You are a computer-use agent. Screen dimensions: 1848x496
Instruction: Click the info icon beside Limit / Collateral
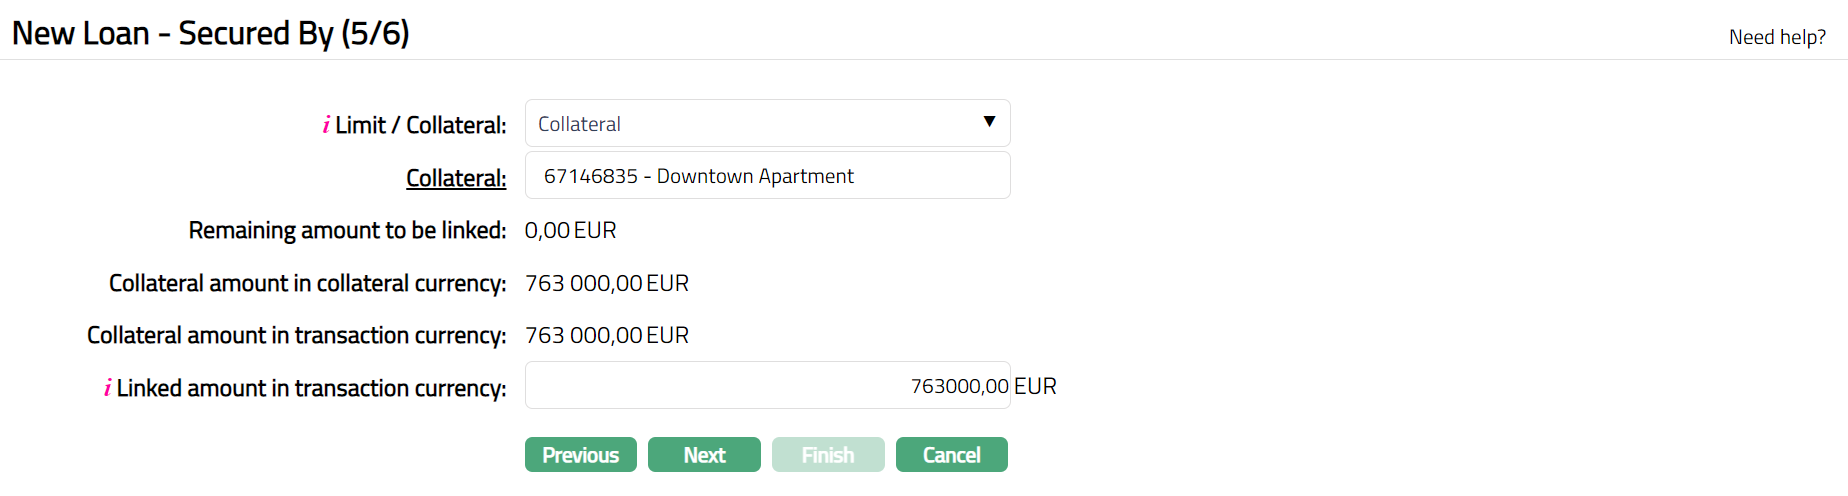pyautogui.click(x=326, y=125)
